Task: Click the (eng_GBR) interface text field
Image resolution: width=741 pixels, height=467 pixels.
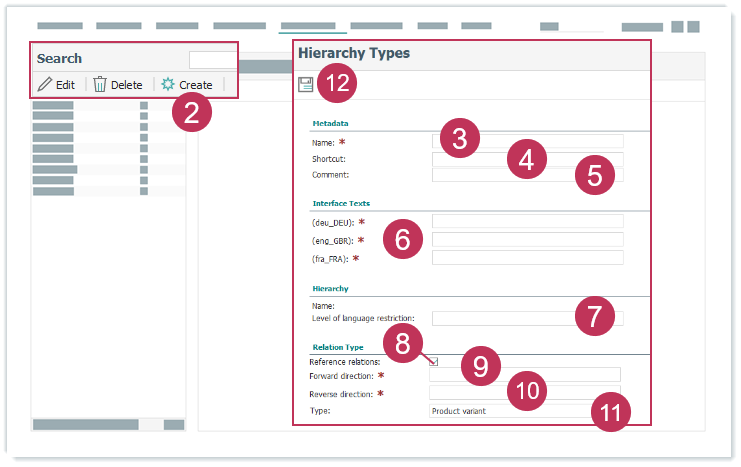Action: (x=527, y=240)
